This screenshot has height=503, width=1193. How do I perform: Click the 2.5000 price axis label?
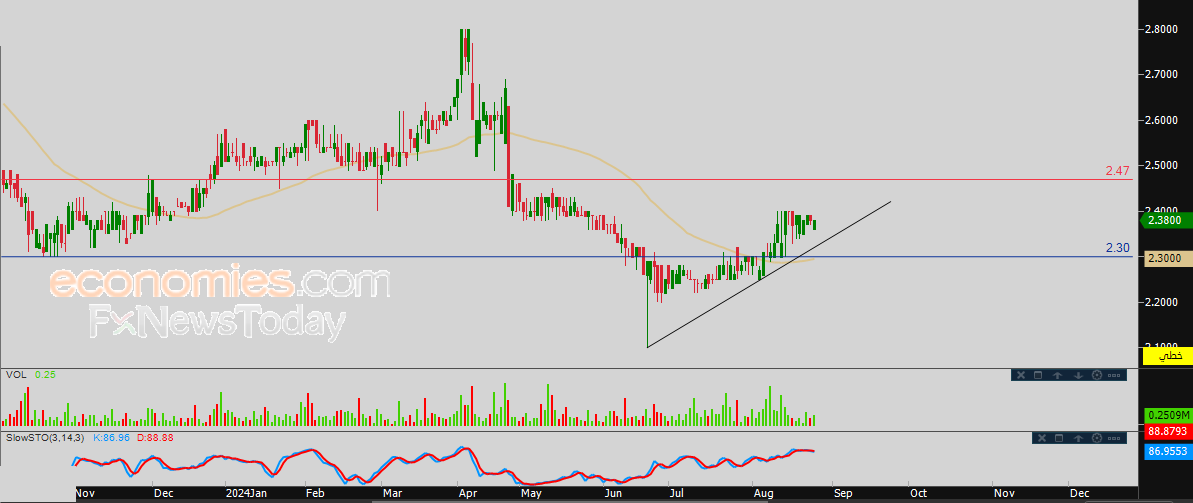[x=1162, y=165]
